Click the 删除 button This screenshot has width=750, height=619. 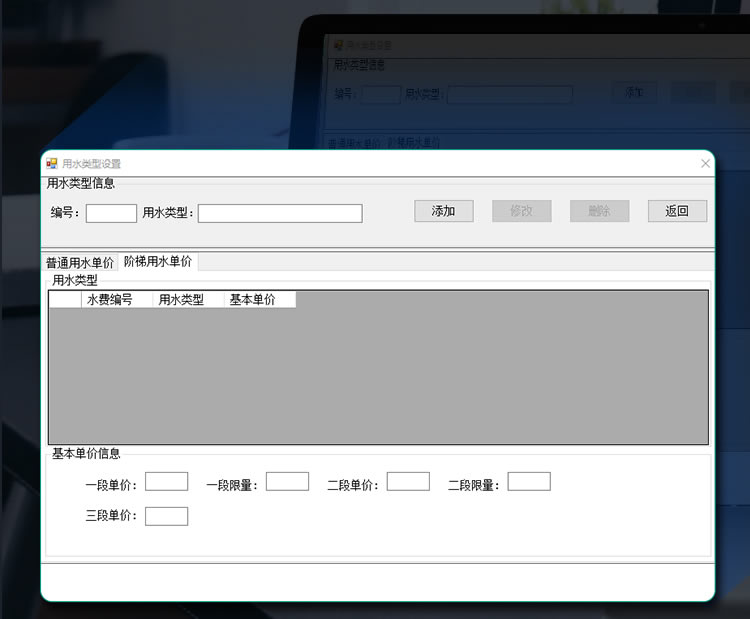click(599, 211)
